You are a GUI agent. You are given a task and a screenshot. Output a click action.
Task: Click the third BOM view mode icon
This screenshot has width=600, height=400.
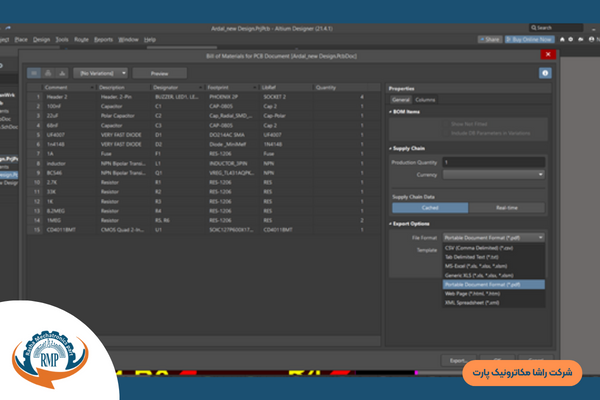pos(61,73)
